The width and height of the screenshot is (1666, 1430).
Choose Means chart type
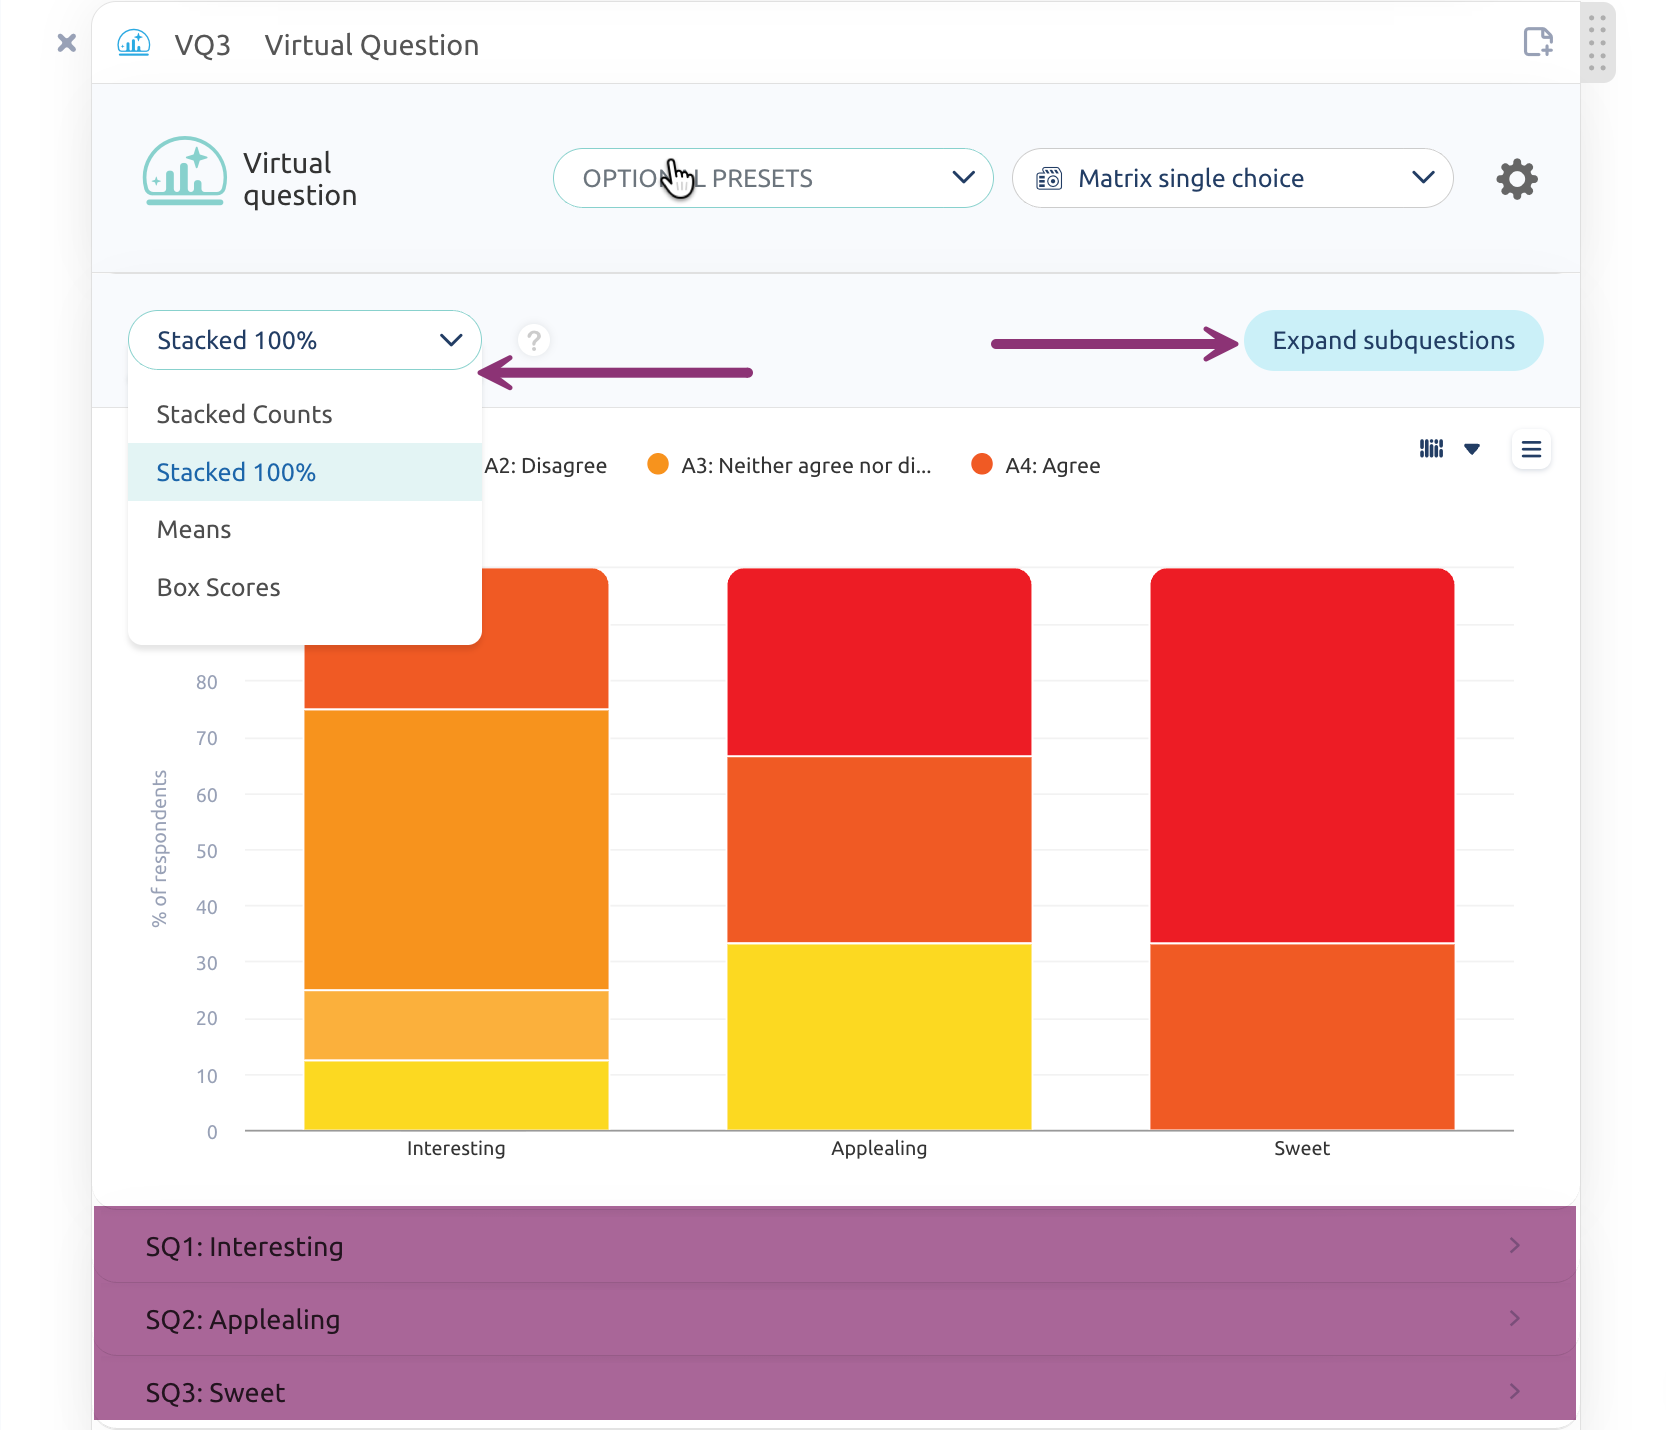(x=305, y=530)
